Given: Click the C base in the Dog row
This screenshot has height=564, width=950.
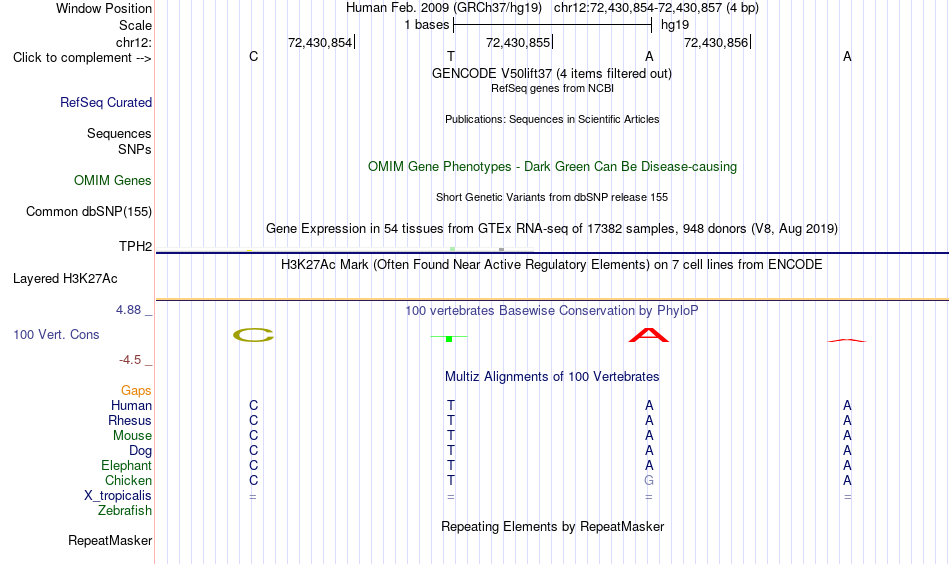Looking at the screenshot, I should (253, 451).
